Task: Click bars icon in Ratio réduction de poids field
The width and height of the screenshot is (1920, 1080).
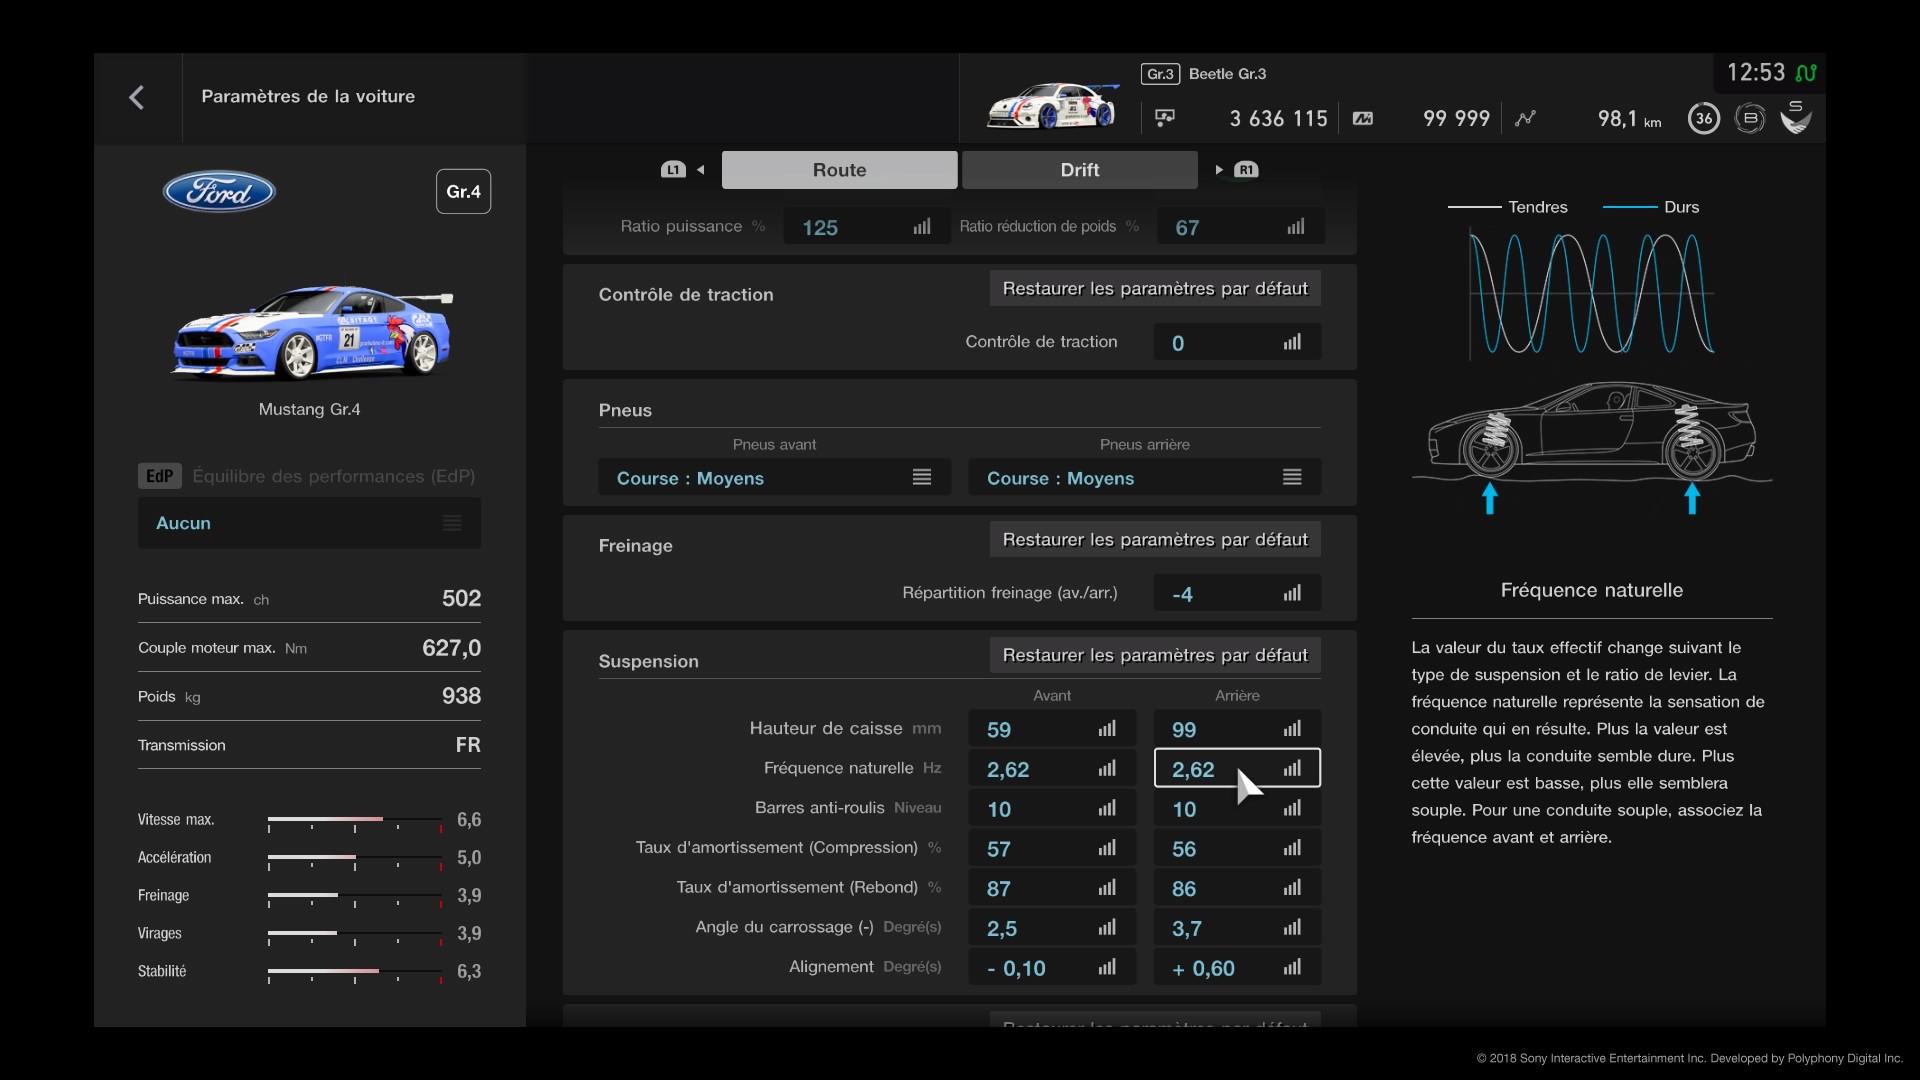Action: (x=1296, y=227)
